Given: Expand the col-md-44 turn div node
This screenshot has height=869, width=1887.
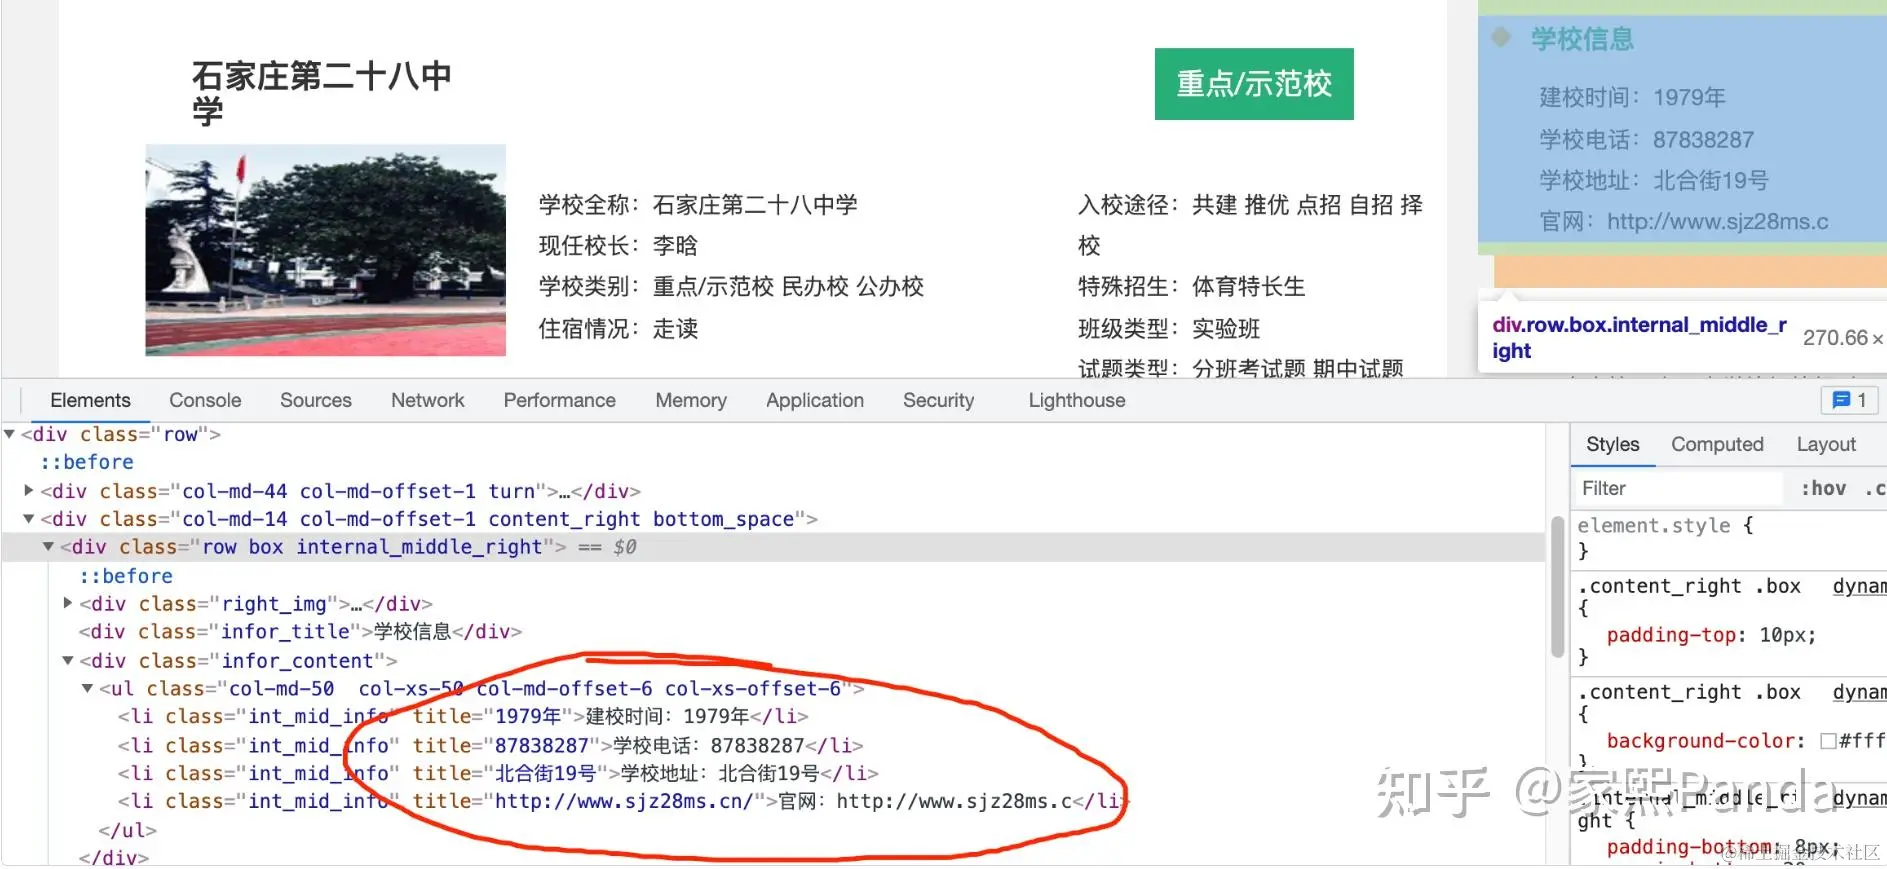Looking at the screenshot, I should click(29, 490).
